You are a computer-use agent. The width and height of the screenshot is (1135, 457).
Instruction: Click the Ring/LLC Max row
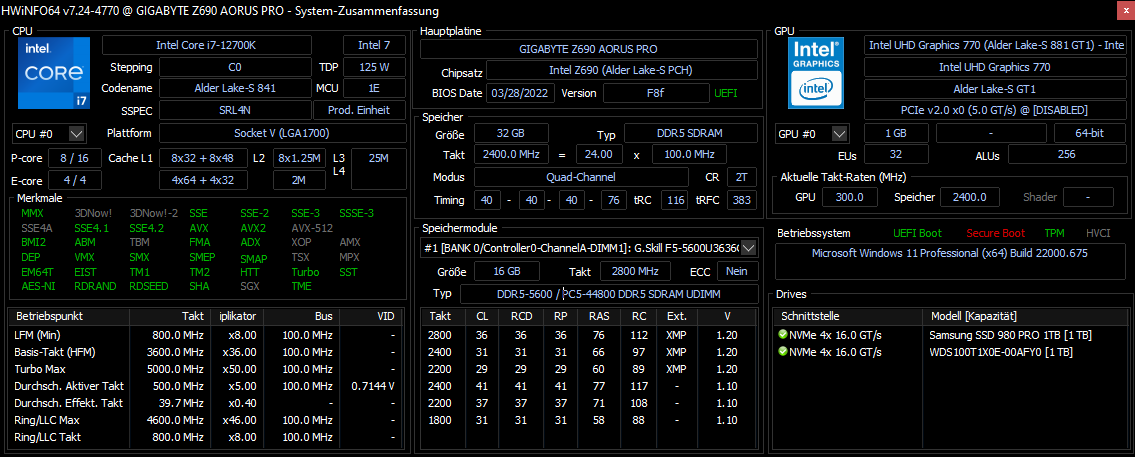[x=204, y=420]
